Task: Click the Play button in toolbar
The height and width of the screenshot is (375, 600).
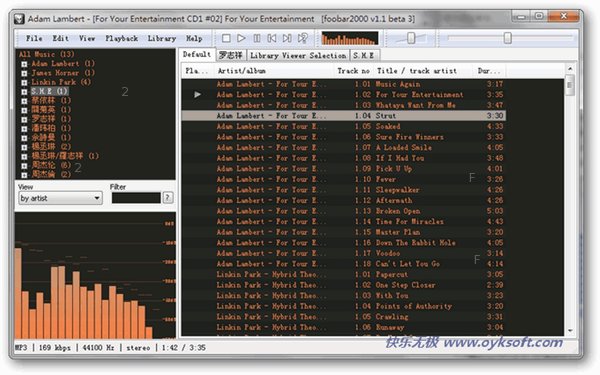Action: point(241,38)
